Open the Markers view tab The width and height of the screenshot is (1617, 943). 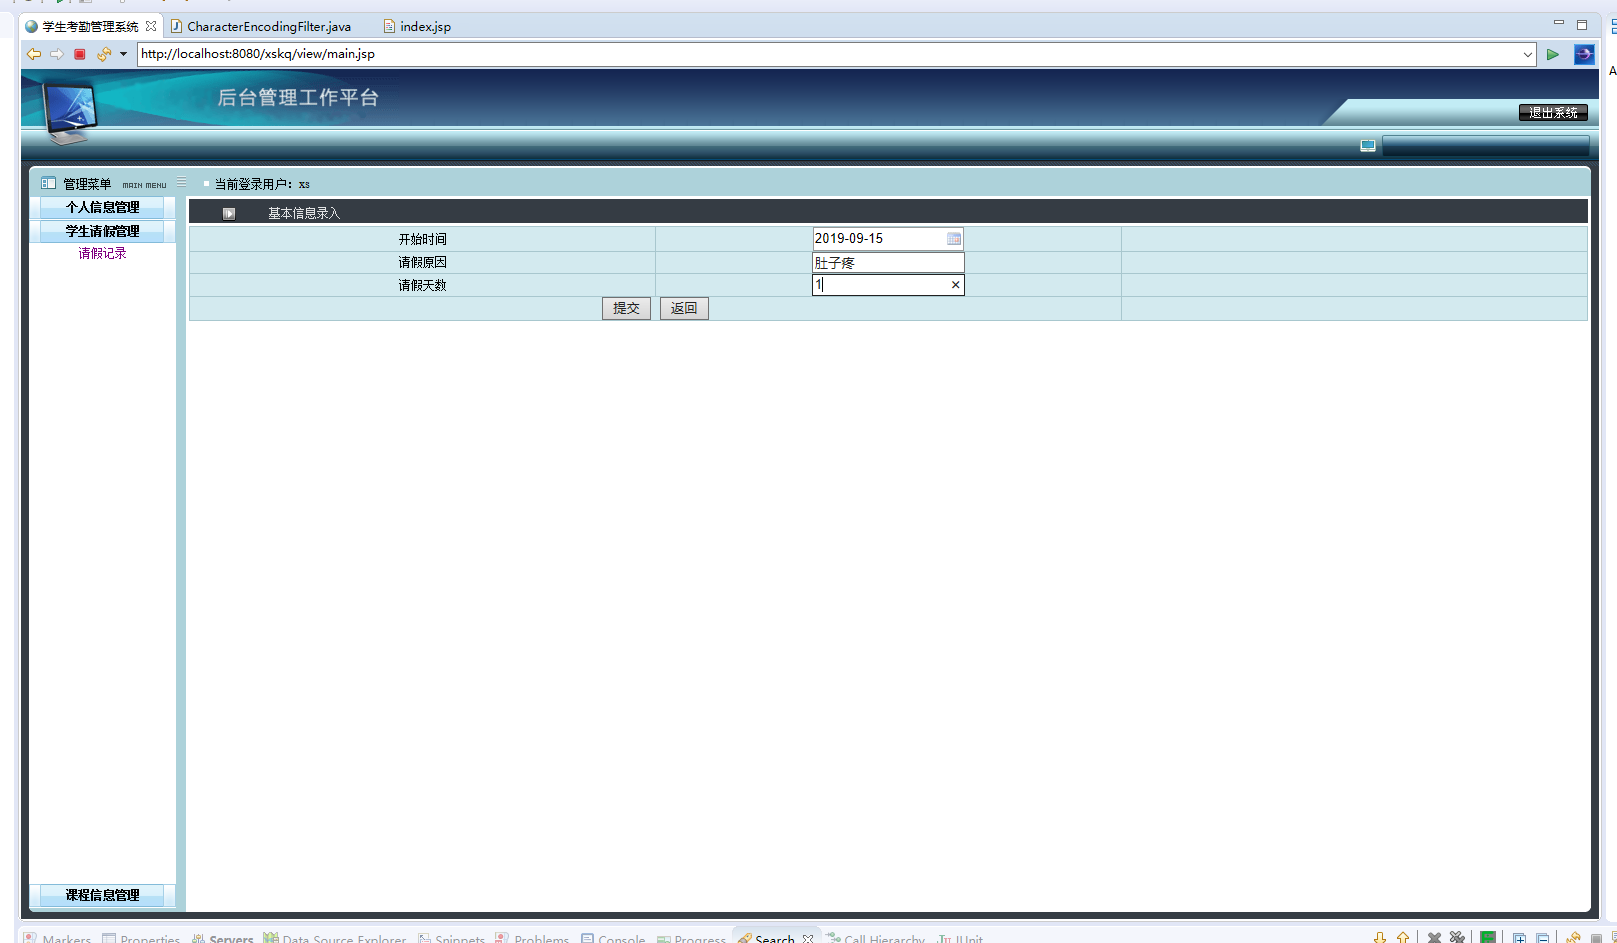coord(57,938)
